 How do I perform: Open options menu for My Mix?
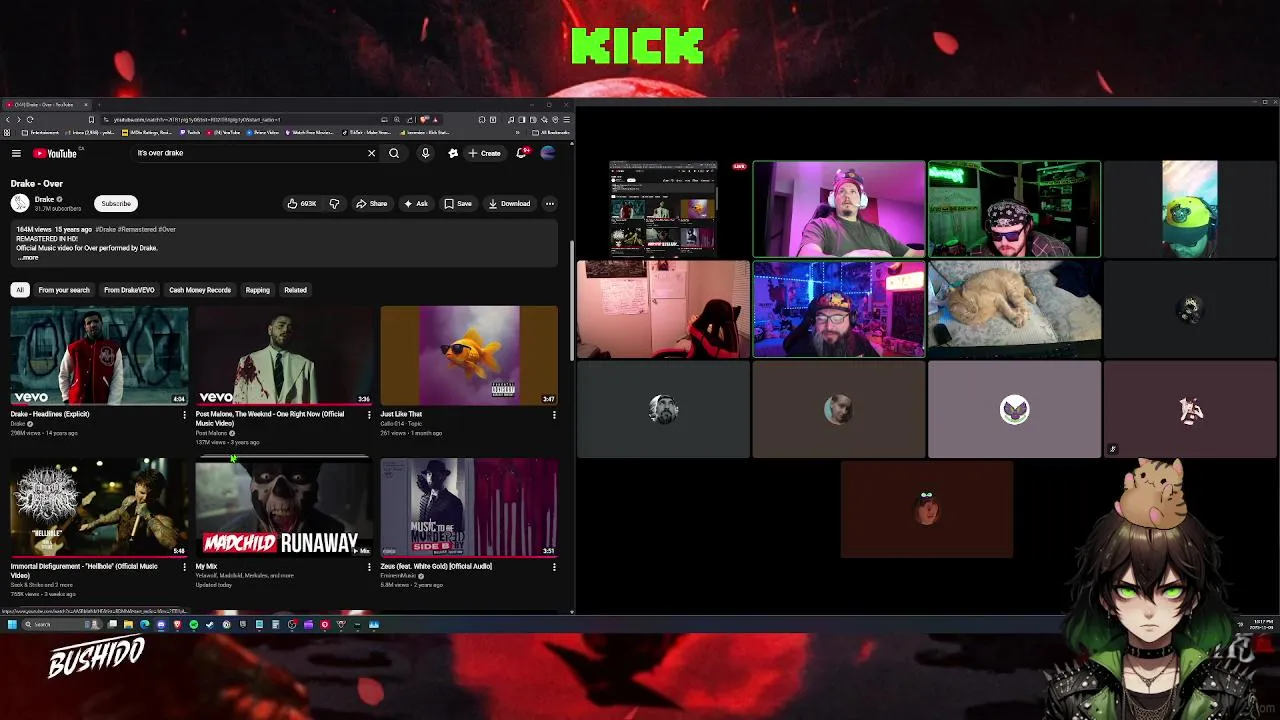(x=369, y=567)
